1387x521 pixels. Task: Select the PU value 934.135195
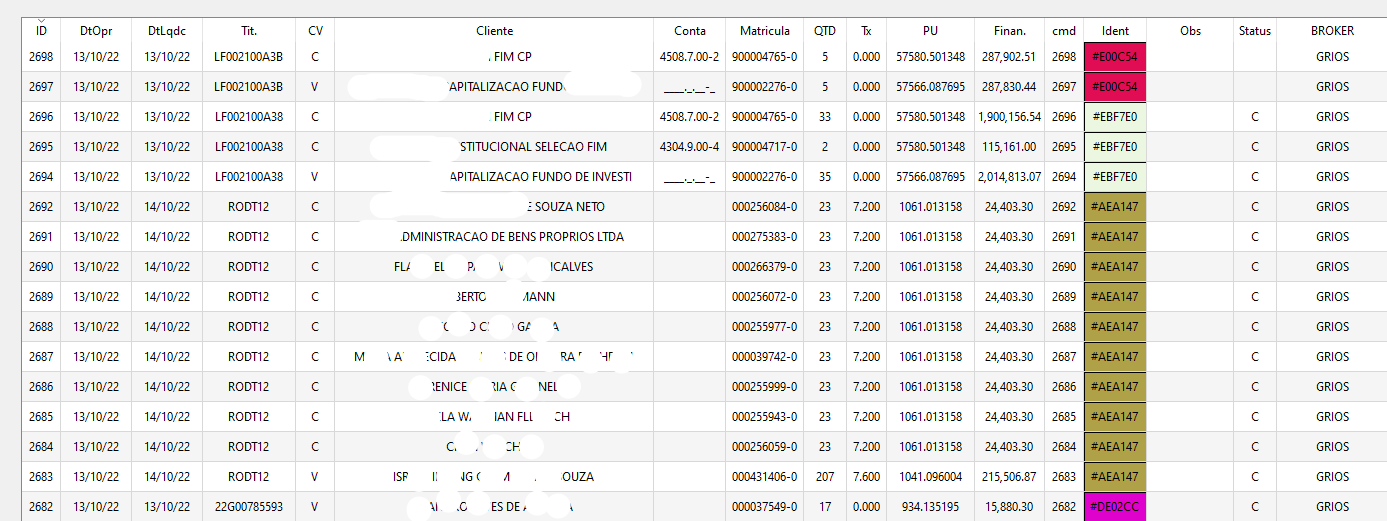(931, 507)
